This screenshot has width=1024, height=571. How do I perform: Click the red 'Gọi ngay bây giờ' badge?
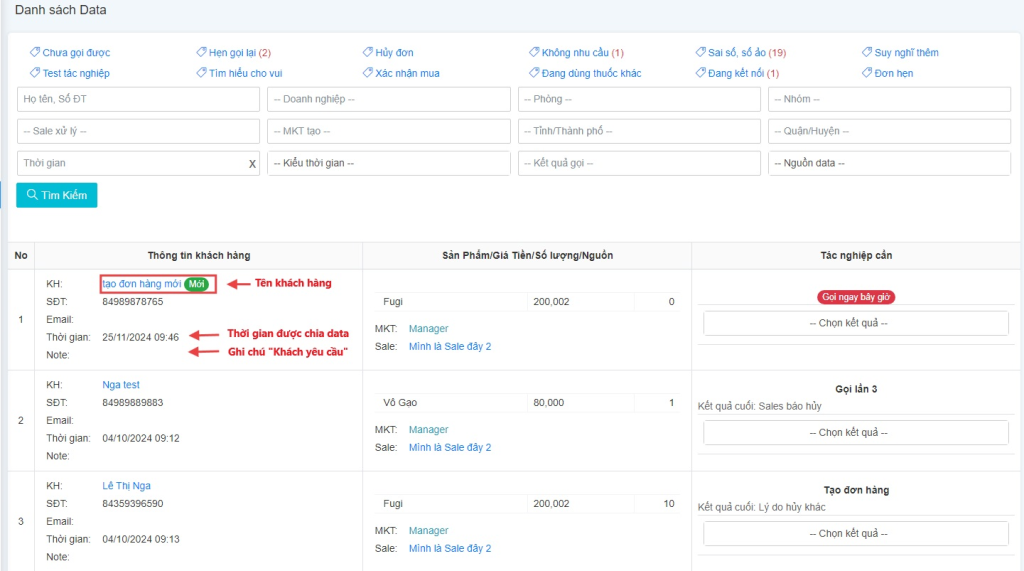tap(856, 297)
